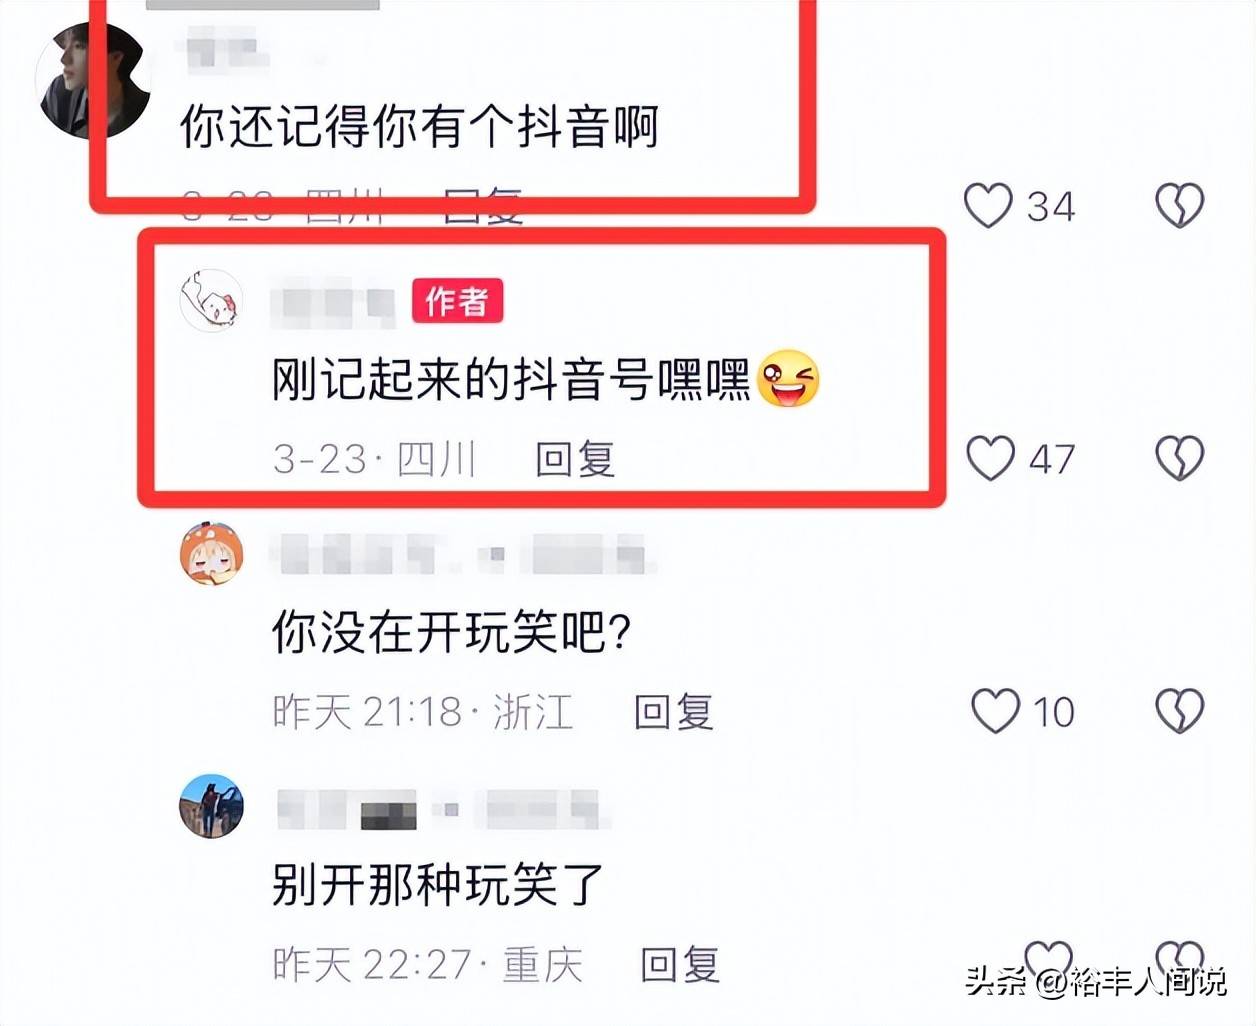Reply to the 昨天 22:27 重庆 comment
Viewport: 1256px width, 1026px height.
[x=680, y=965]
